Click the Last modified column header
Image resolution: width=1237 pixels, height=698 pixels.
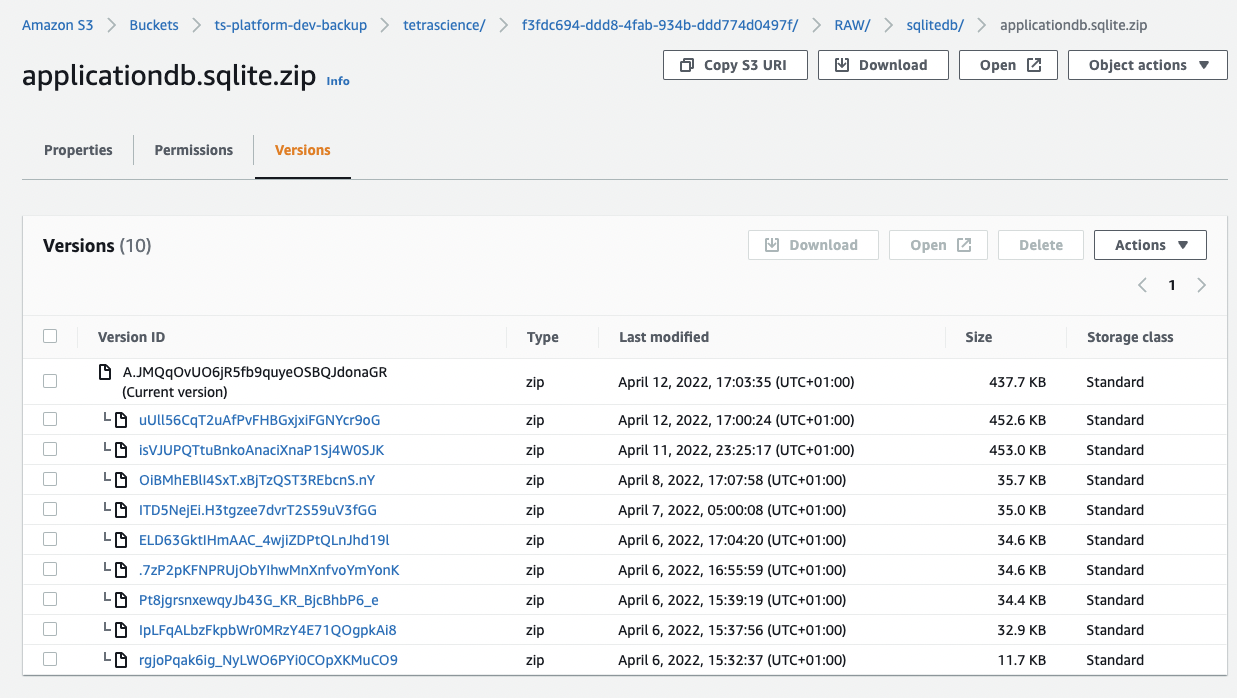[664, 337]
